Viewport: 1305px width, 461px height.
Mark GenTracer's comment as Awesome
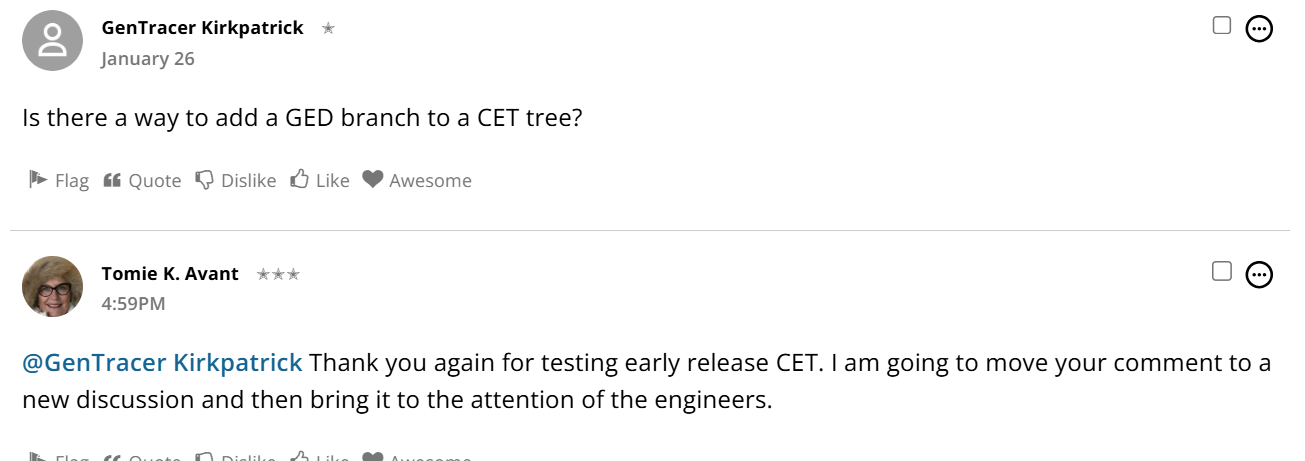click(417, 180)
